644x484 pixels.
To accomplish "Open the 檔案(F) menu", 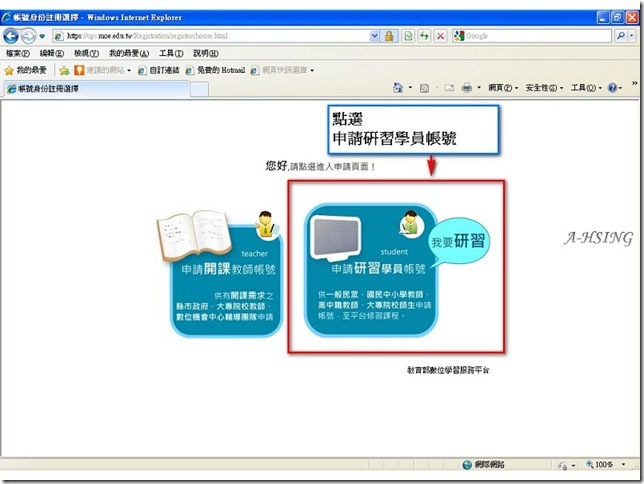I will click(18, 53).
